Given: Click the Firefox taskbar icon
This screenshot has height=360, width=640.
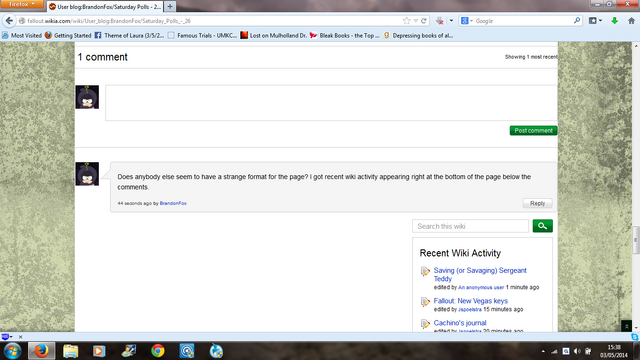Looking at the screenshot, I should coord(41,351).
